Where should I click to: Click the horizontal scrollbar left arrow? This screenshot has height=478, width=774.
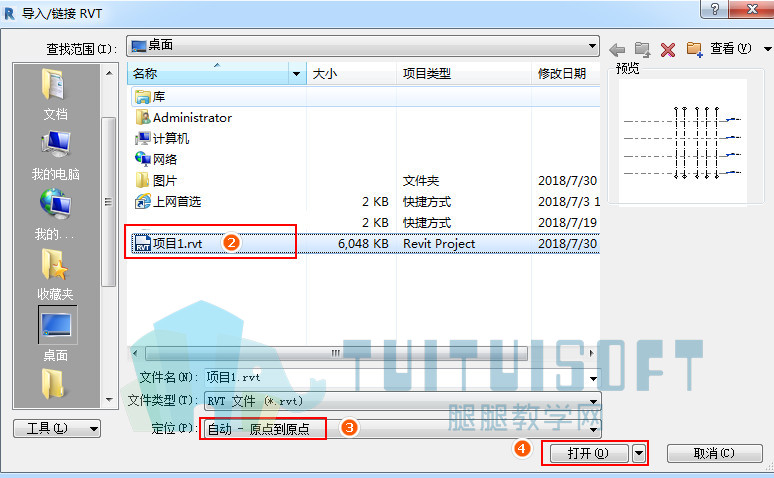point(136,353)
